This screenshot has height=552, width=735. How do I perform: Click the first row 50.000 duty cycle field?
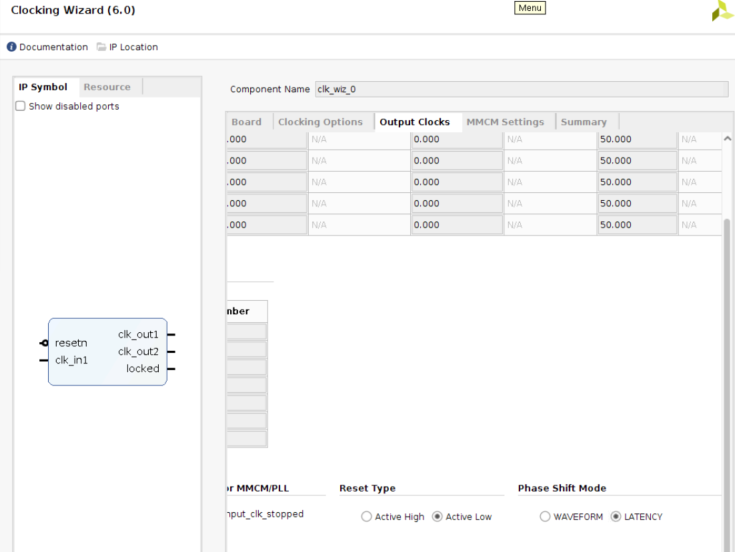(x=637, y=139)
